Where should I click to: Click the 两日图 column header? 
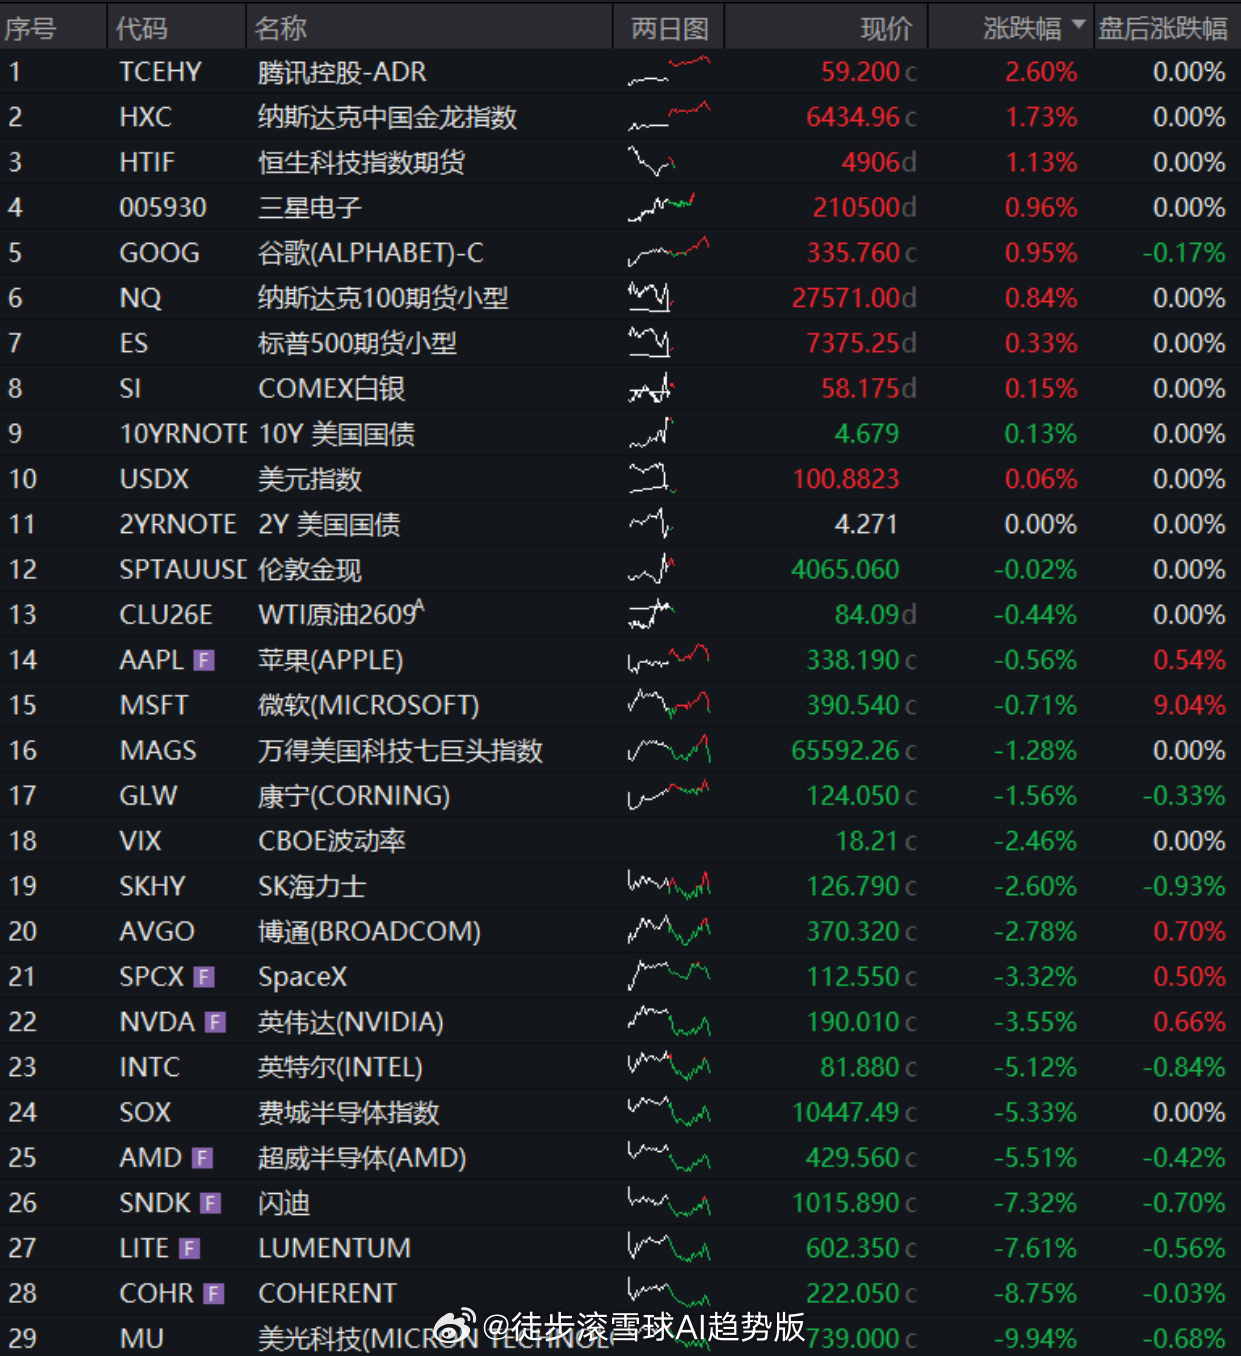(x=669, y=28)
